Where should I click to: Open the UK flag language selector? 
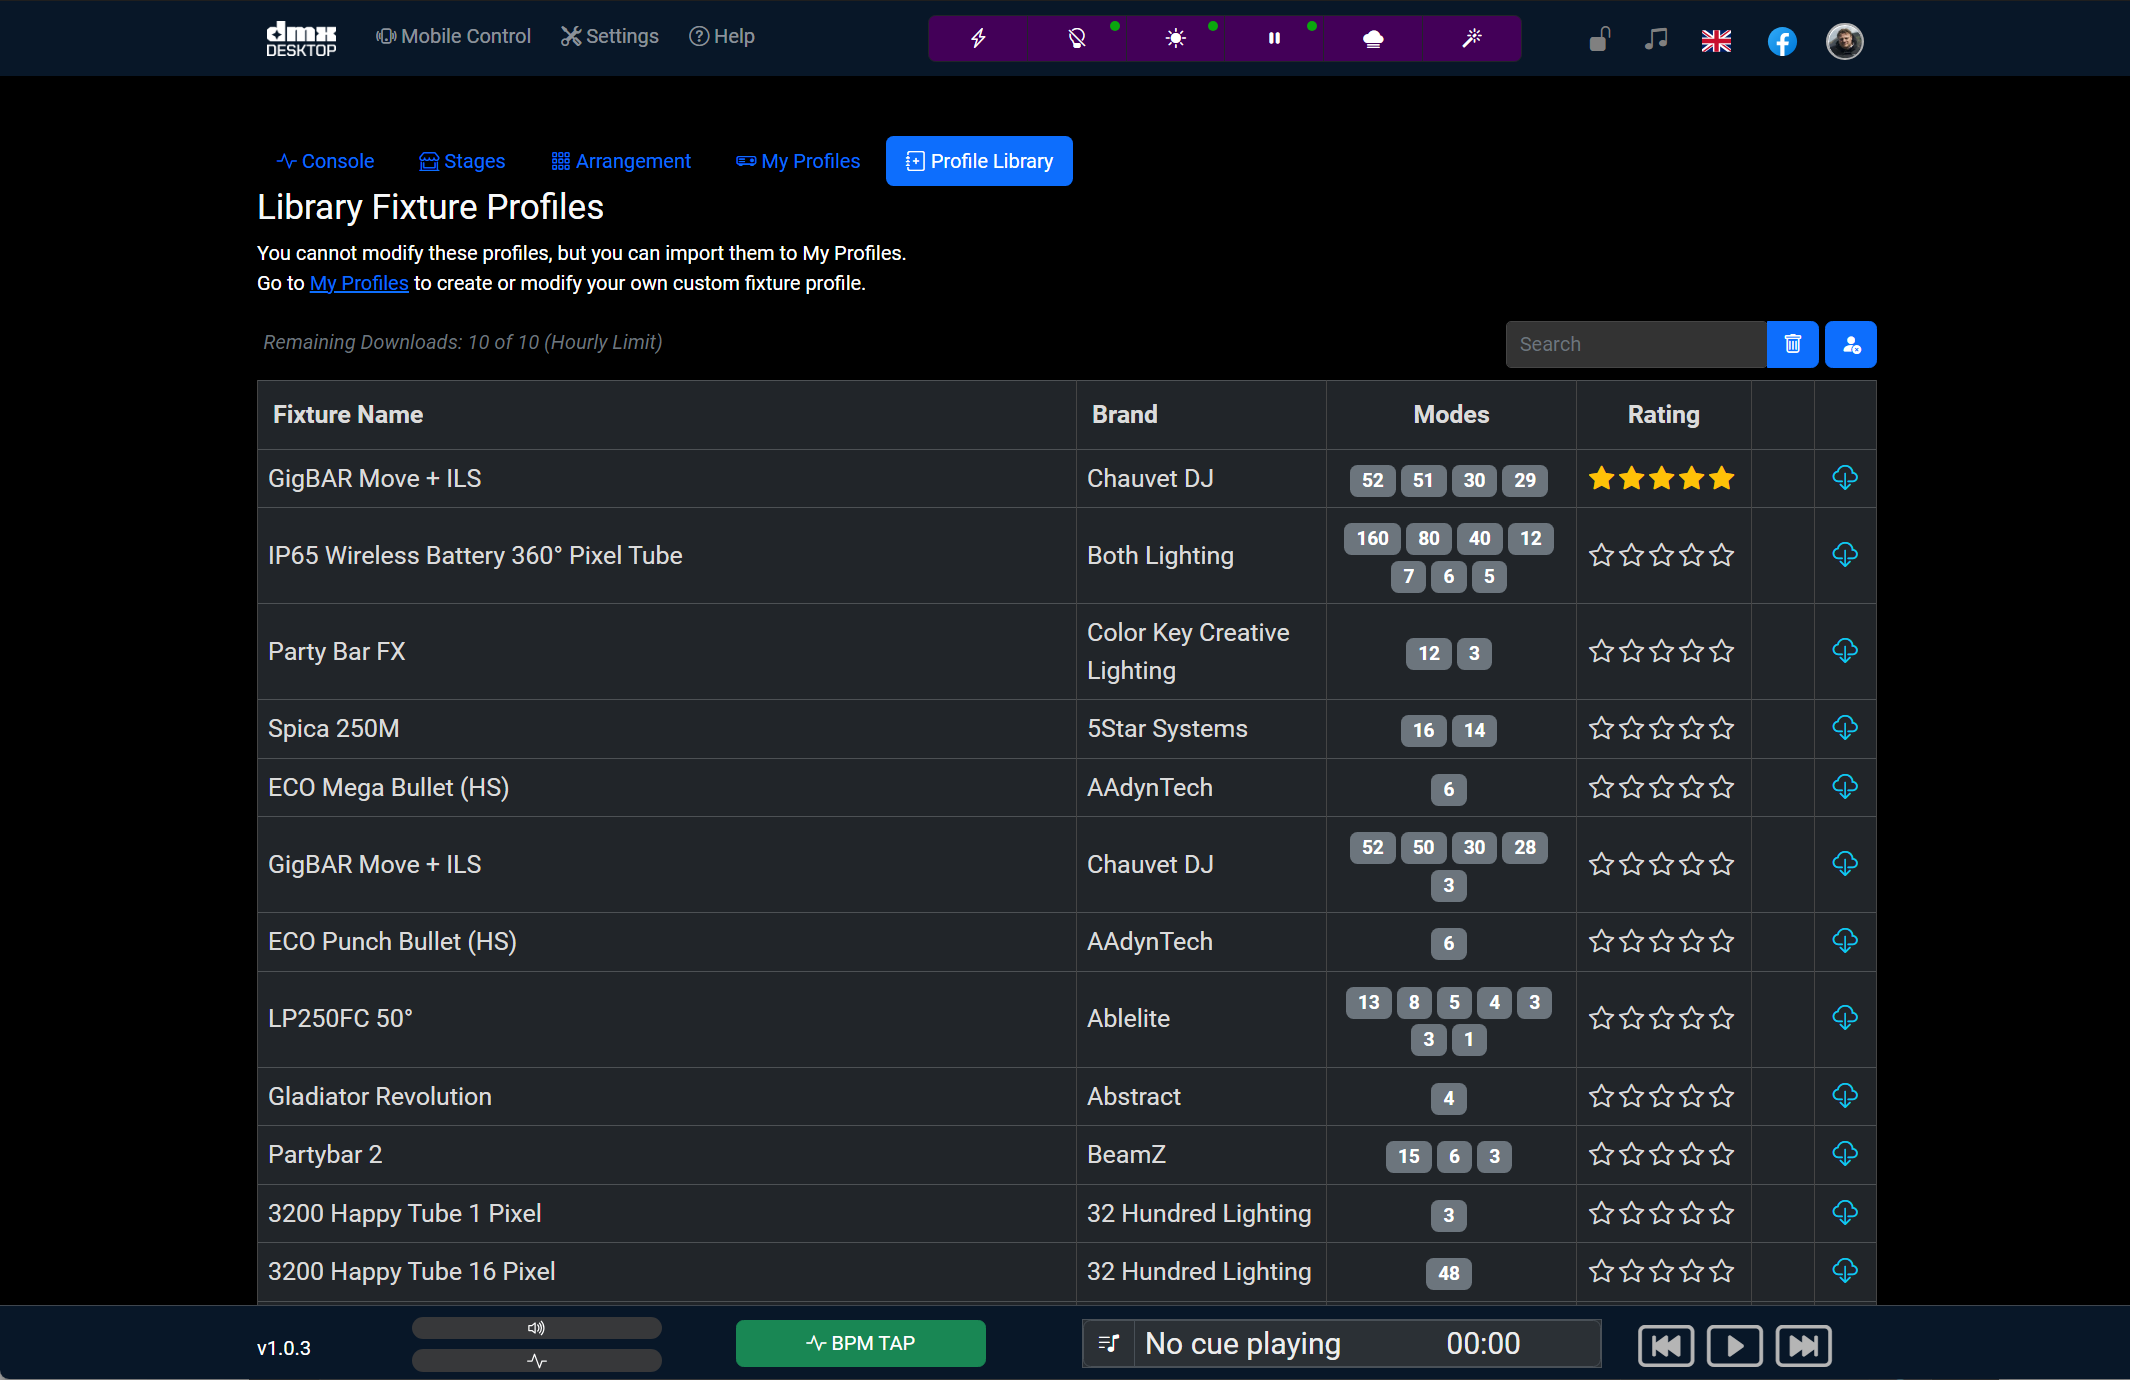[x=1716, y=41]
